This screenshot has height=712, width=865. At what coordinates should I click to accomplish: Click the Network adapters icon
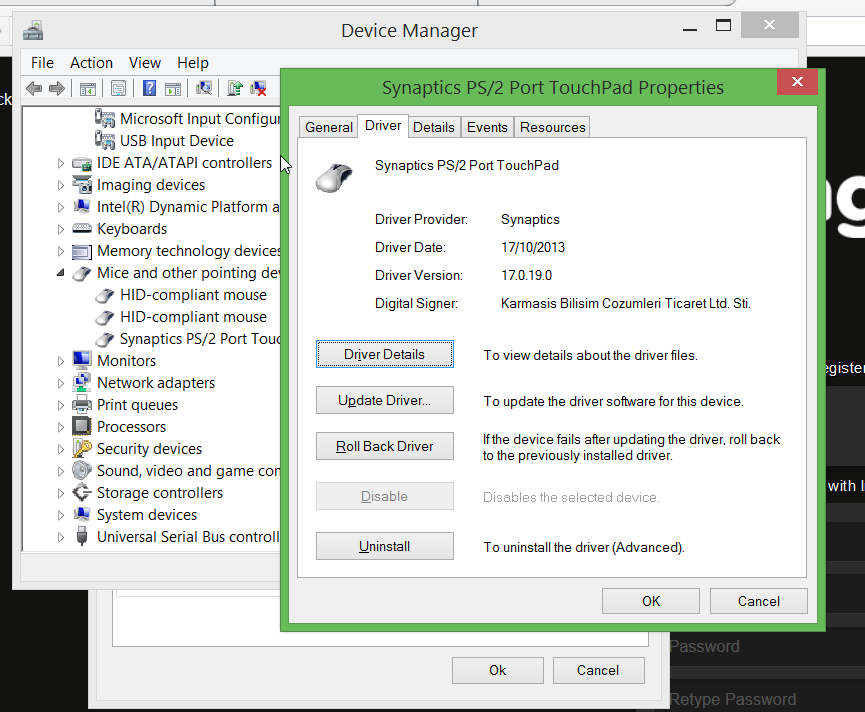(82, 382)
